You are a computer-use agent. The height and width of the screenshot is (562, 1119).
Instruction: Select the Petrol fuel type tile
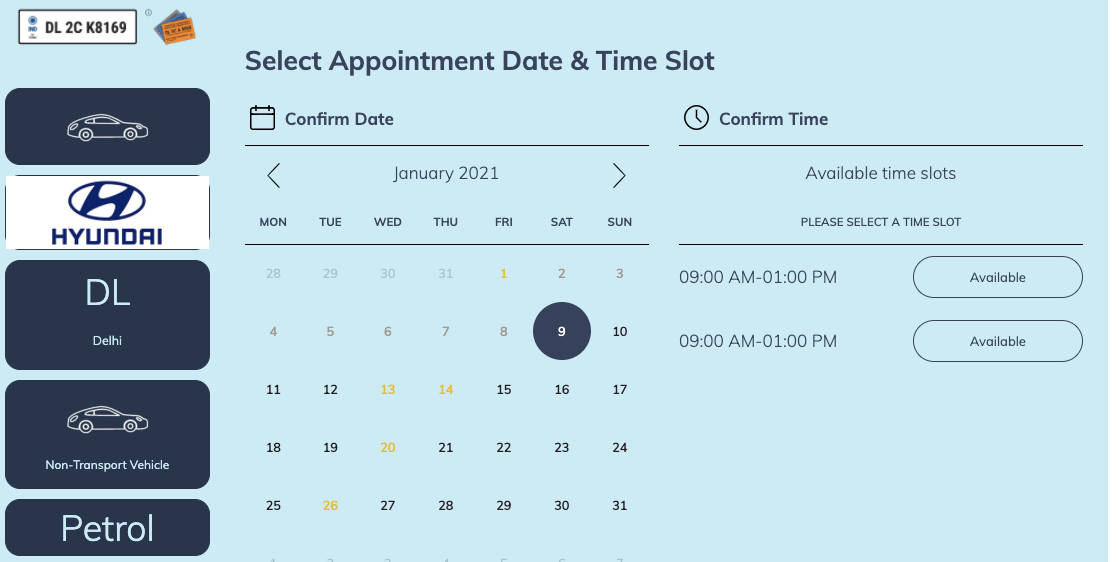(x=107, y=528)
